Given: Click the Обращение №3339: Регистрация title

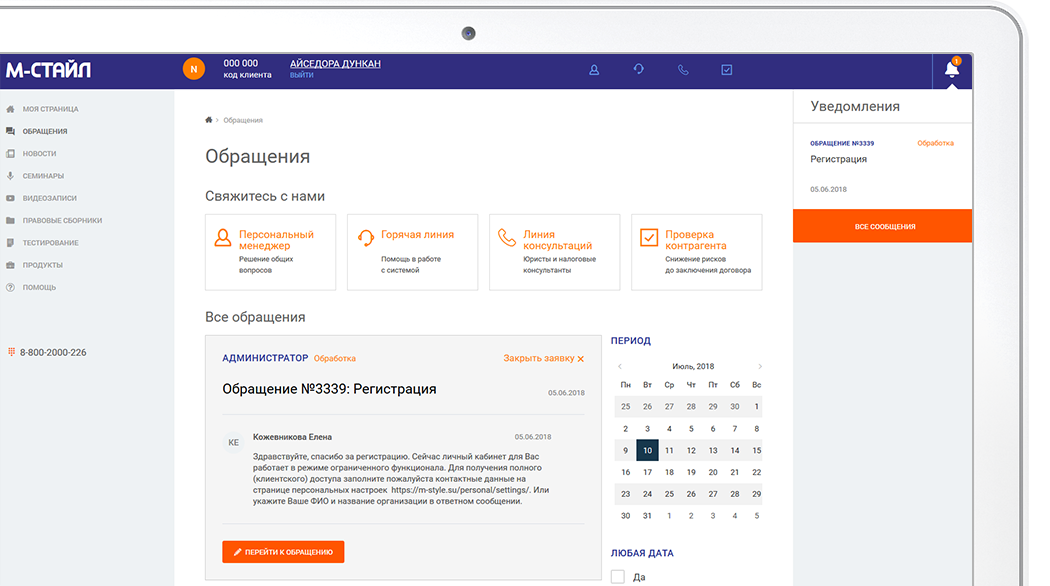Looking at the screenshot, I should [x=329, y=389].
